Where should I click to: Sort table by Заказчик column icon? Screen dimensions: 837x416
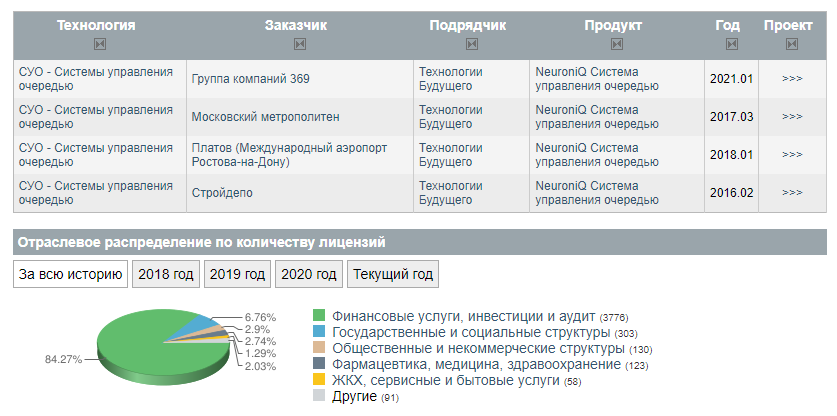[x=300, y=44]
